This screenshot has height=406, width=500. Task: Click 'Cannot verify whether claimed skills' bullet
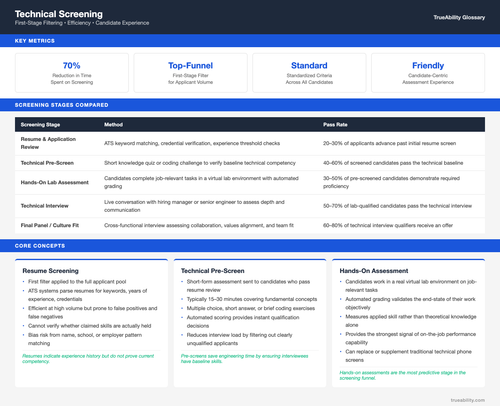tap(90, 326)
